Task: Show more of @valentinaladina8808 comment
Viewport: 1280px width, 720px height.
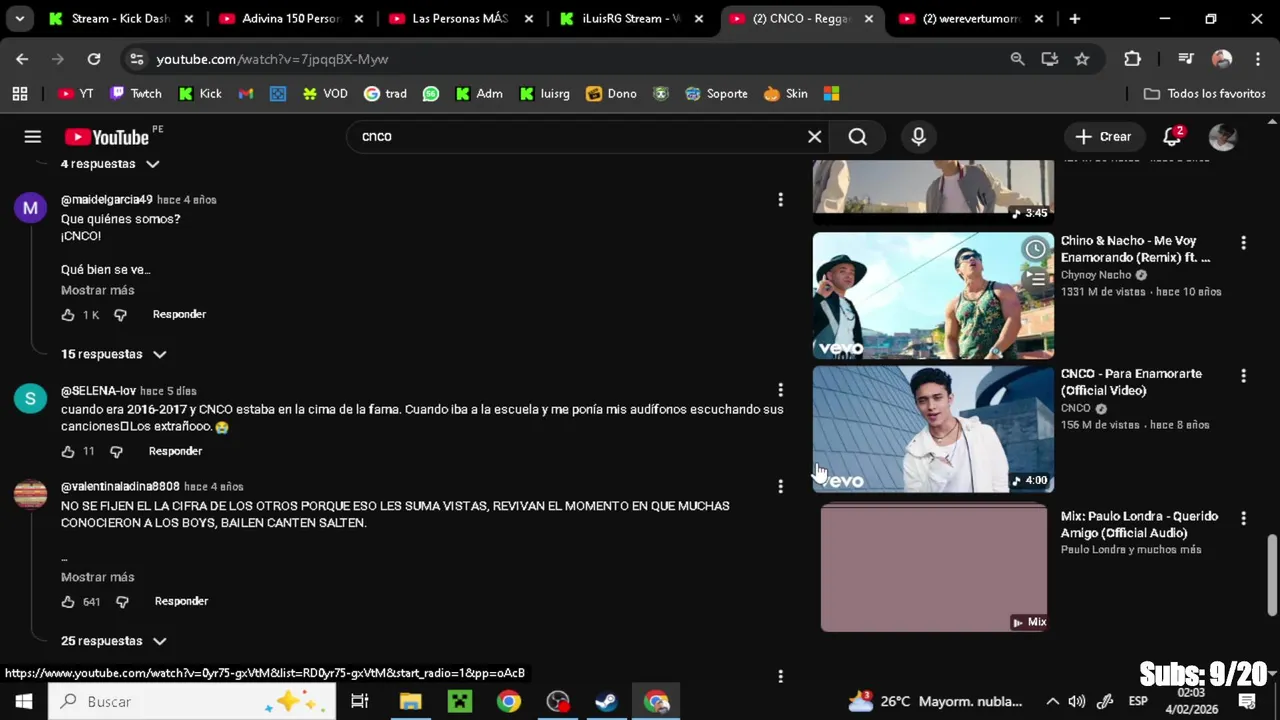Action: [97, 577]
